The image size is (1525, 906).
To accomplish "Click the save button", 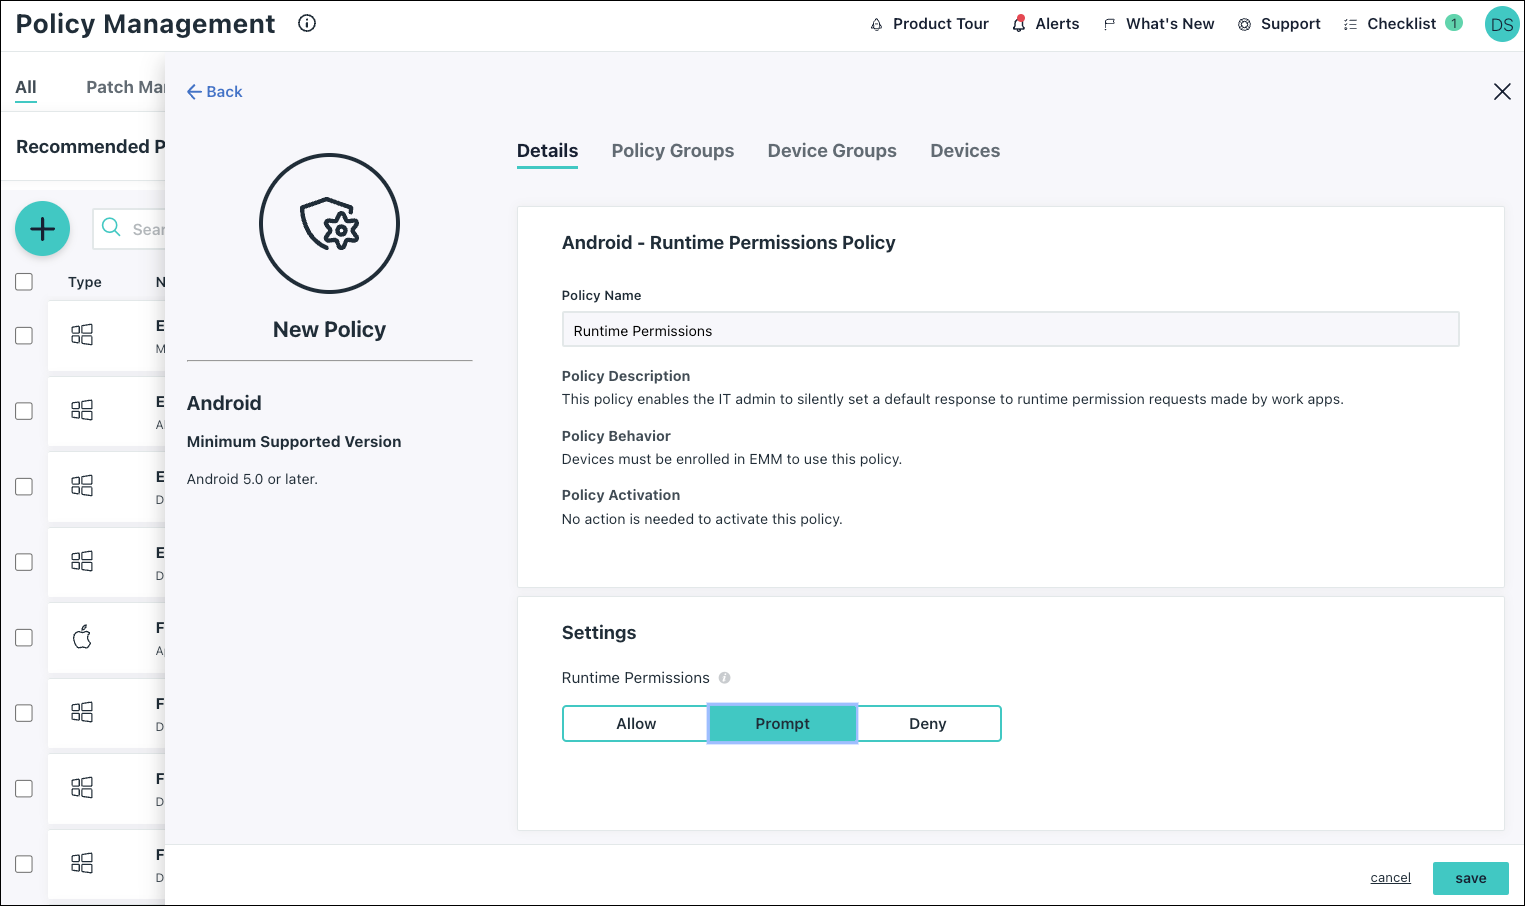I will click(1469, 878).
